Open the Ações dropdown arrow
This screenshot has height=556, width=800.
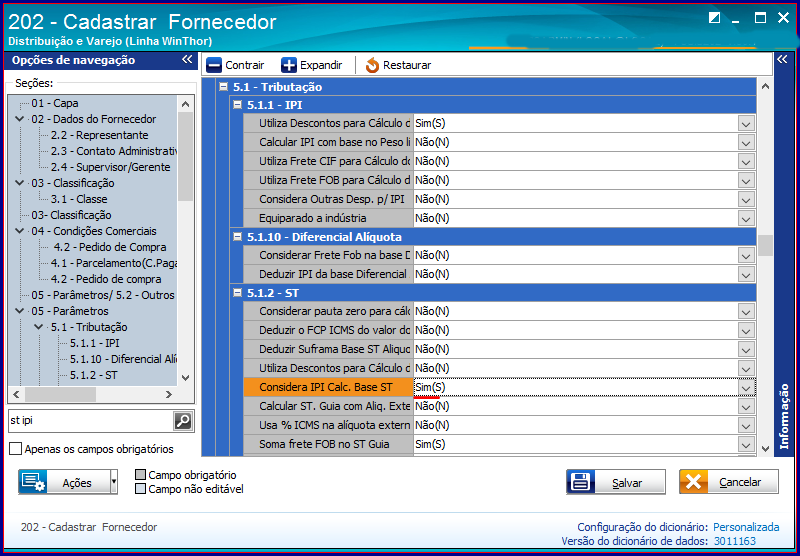(114, 482)
